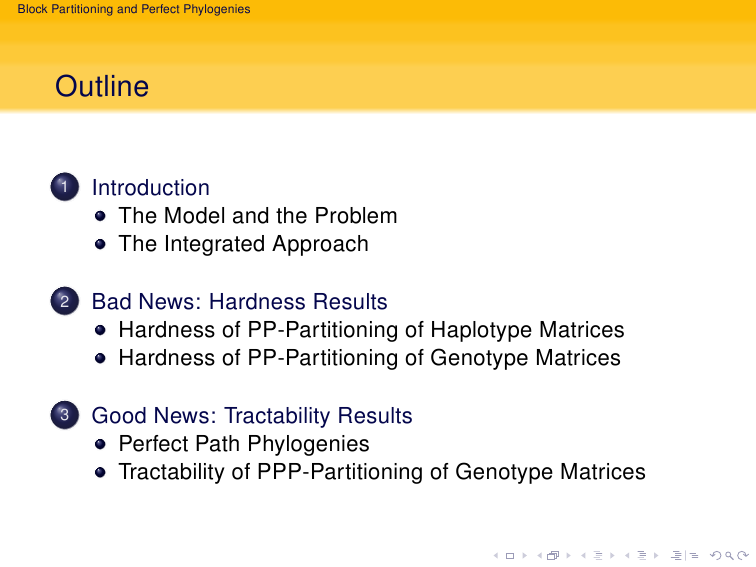Click the numbered ball 2 bullet
This screenshot has width=756, height=567.
(65, 301)
